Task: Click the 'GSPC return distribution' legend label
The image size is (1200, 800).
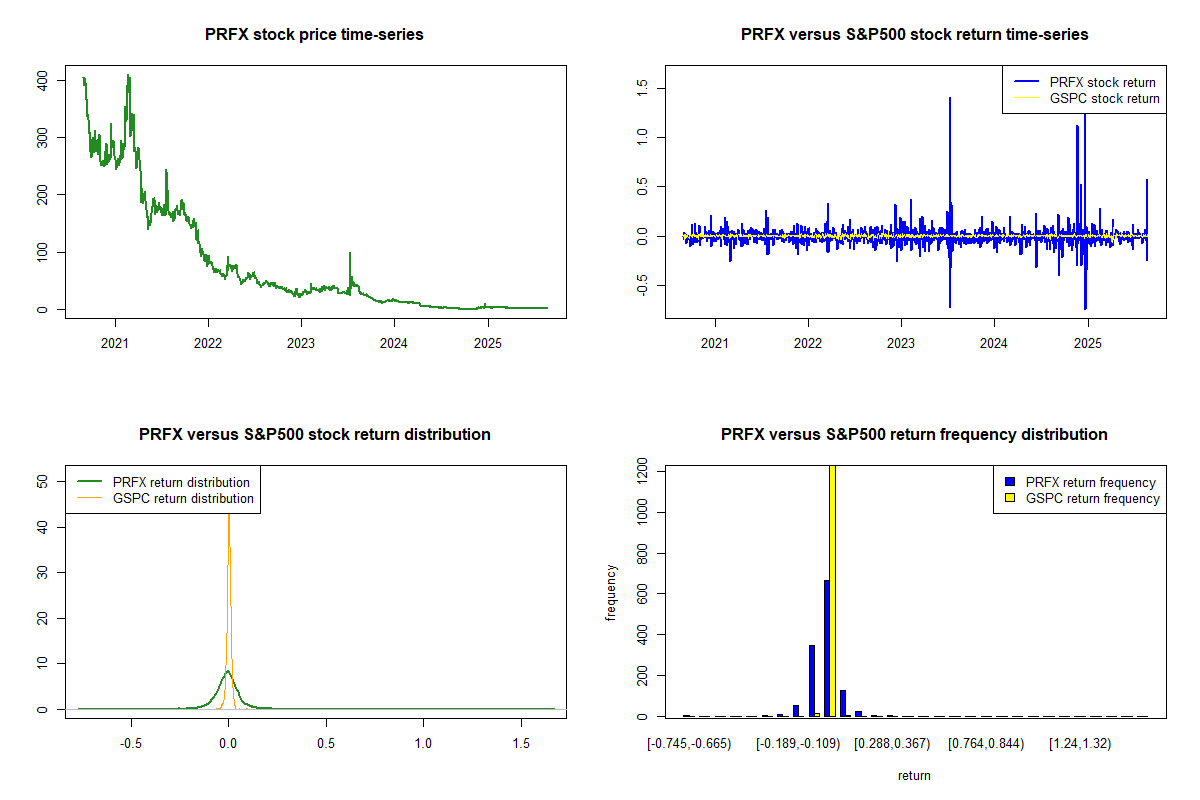Action: (x=183, y=498)
